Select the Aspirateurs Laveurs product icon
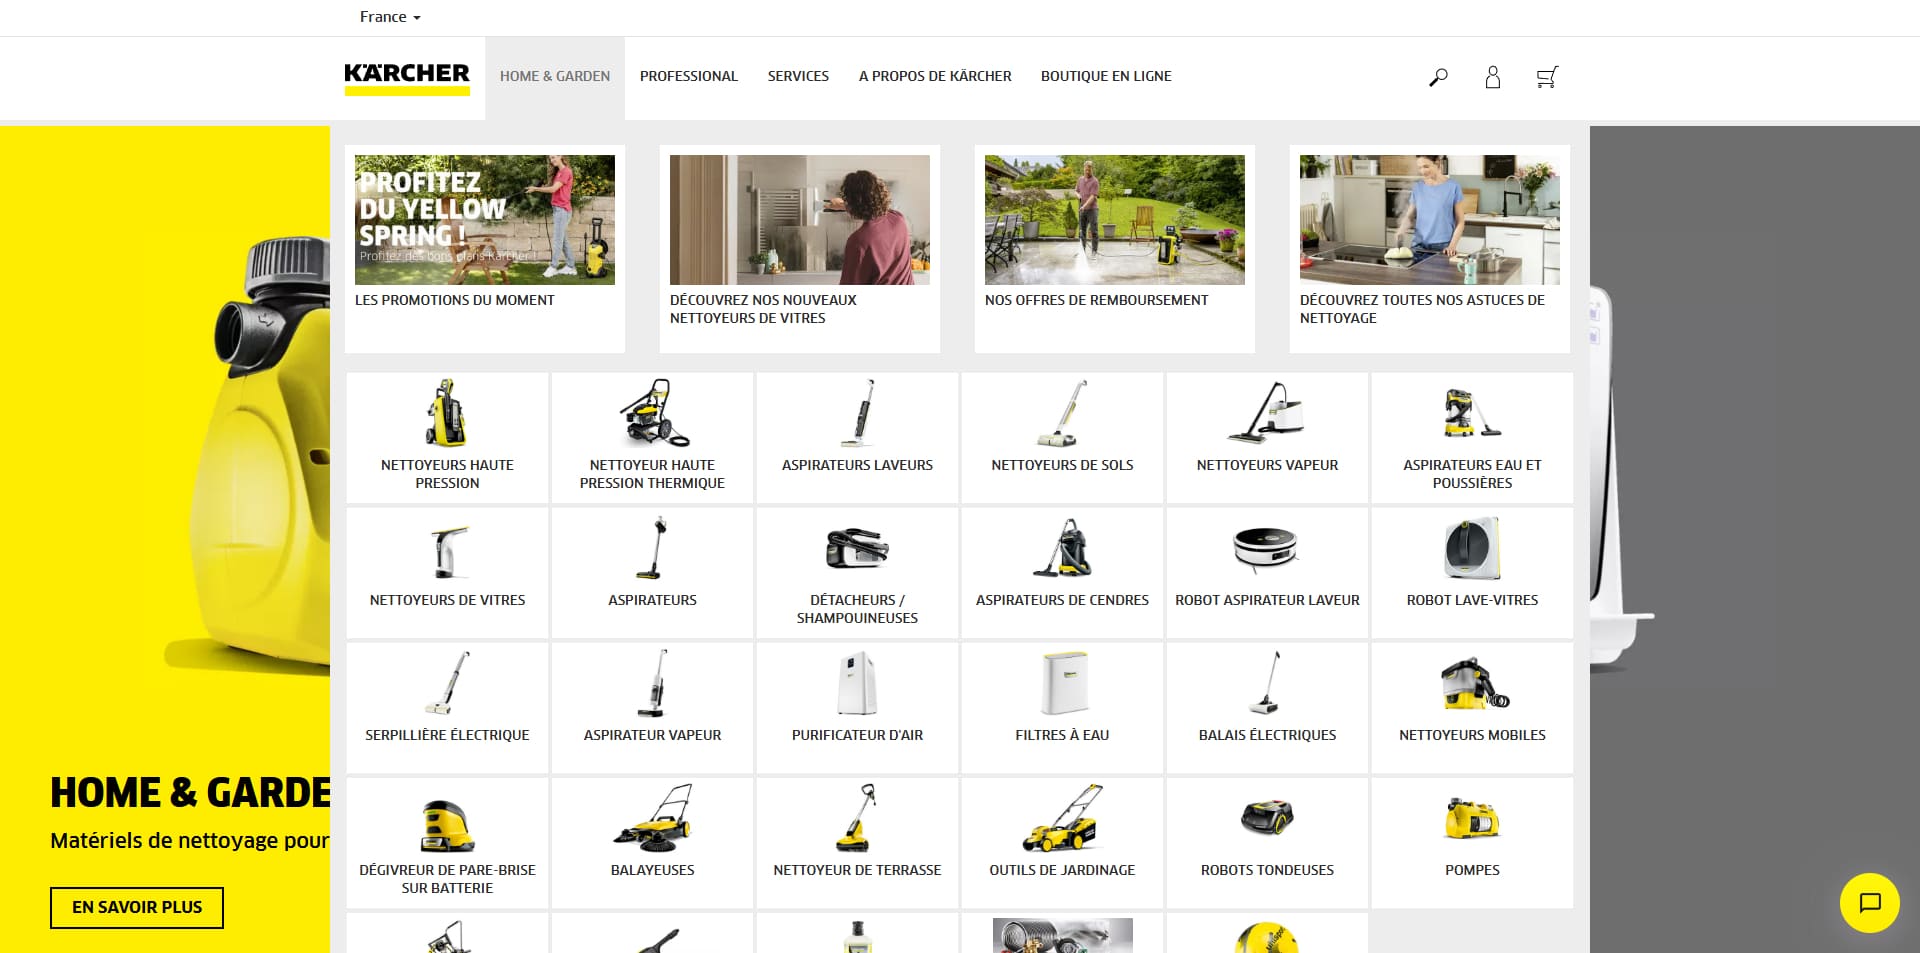Screen dimensions: 1920x953 click(x=857, y=413)
